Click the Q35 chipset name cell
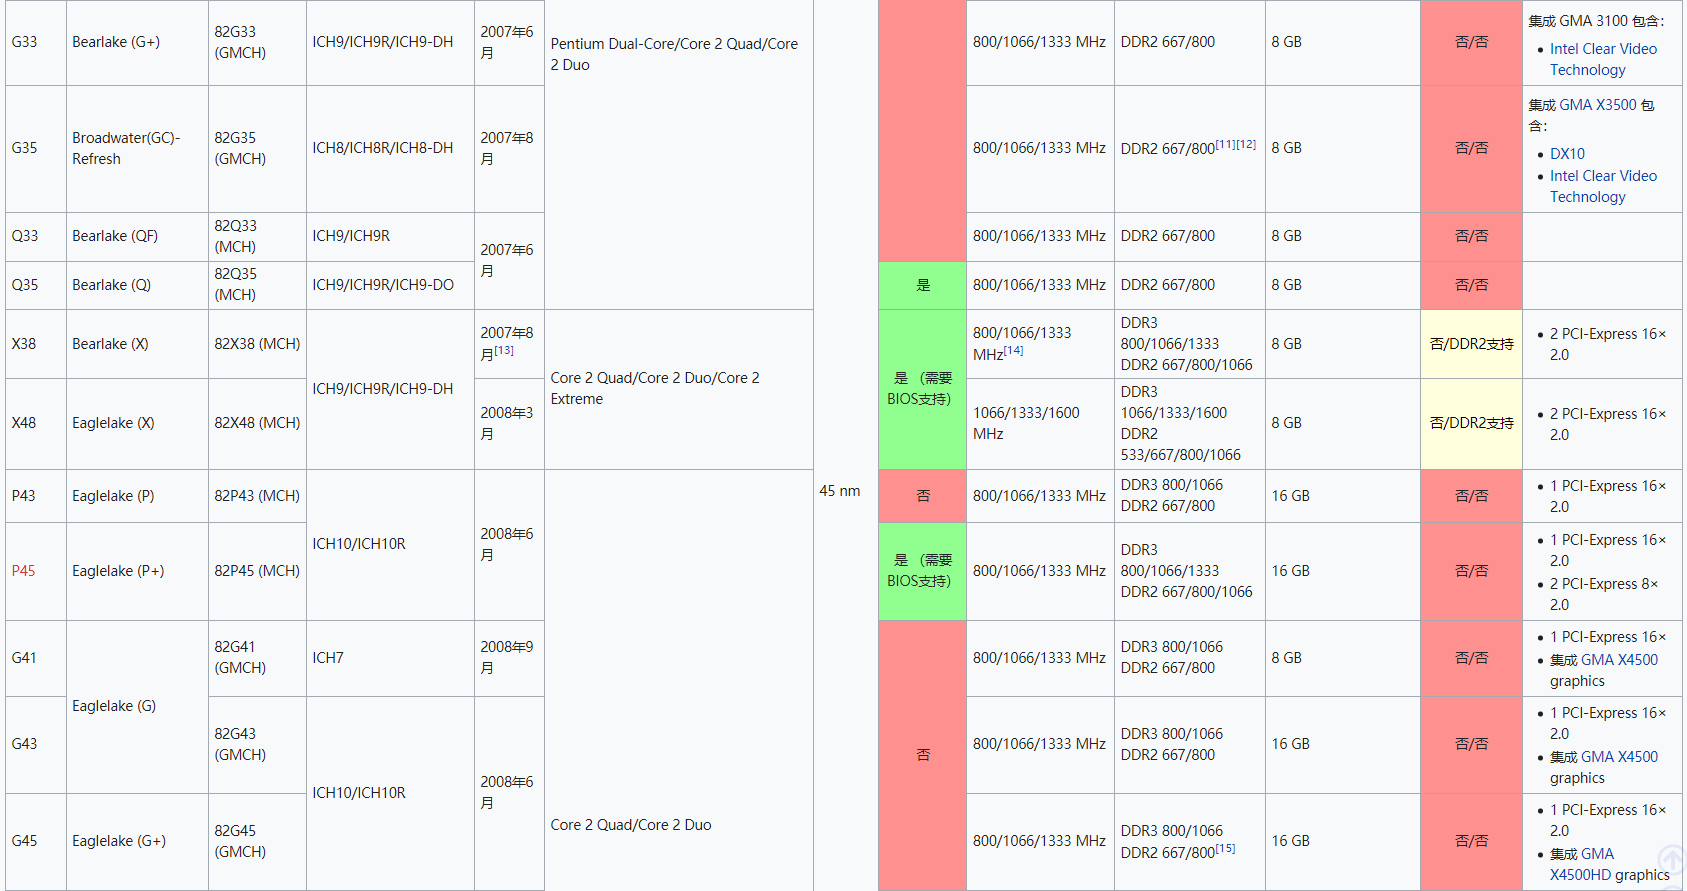 36,285
